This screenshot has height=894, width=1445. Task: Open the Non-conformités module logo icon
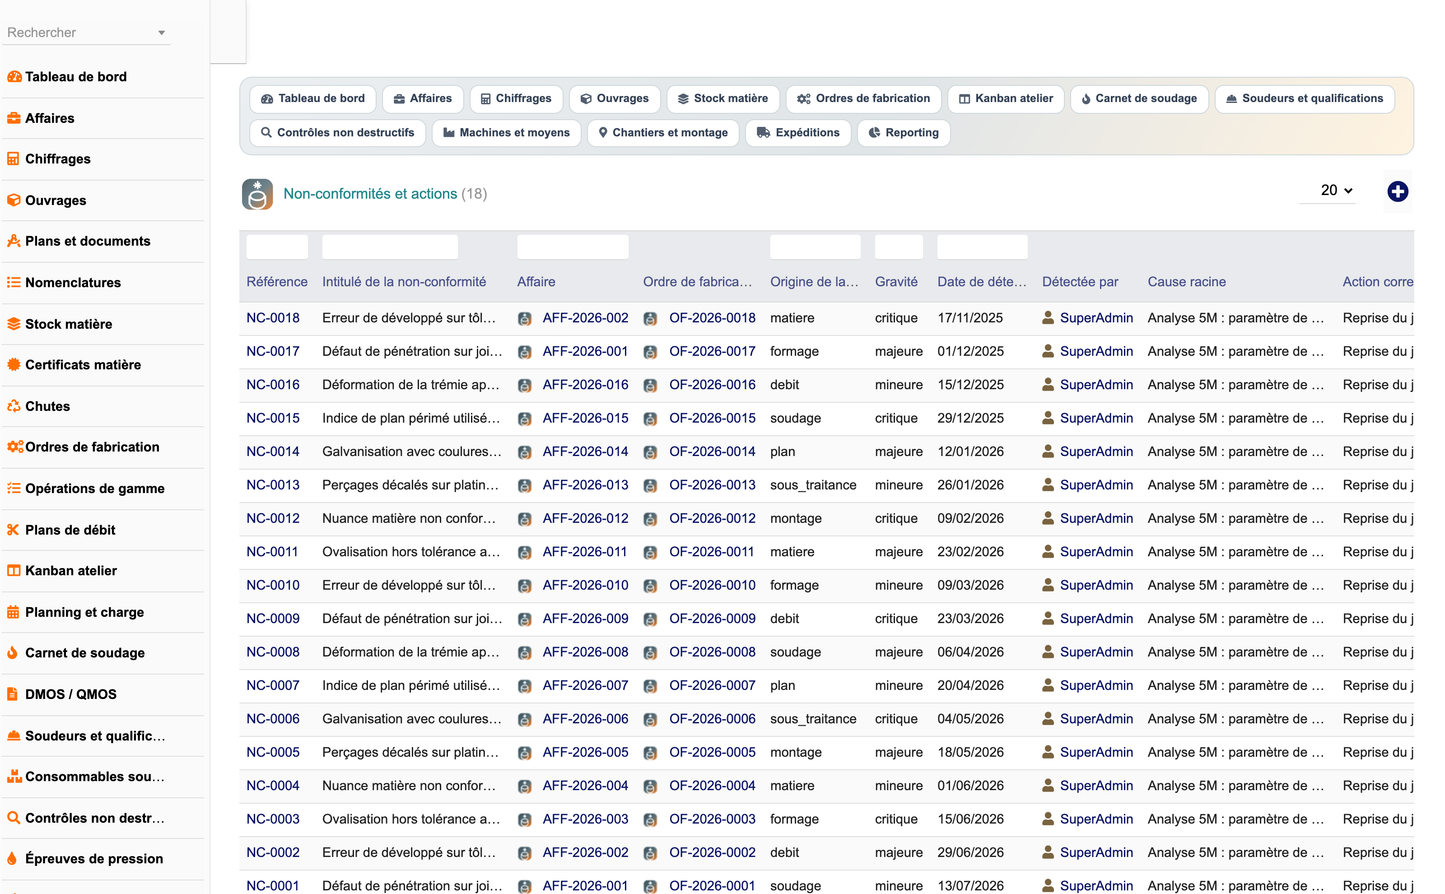coord(257,194)
